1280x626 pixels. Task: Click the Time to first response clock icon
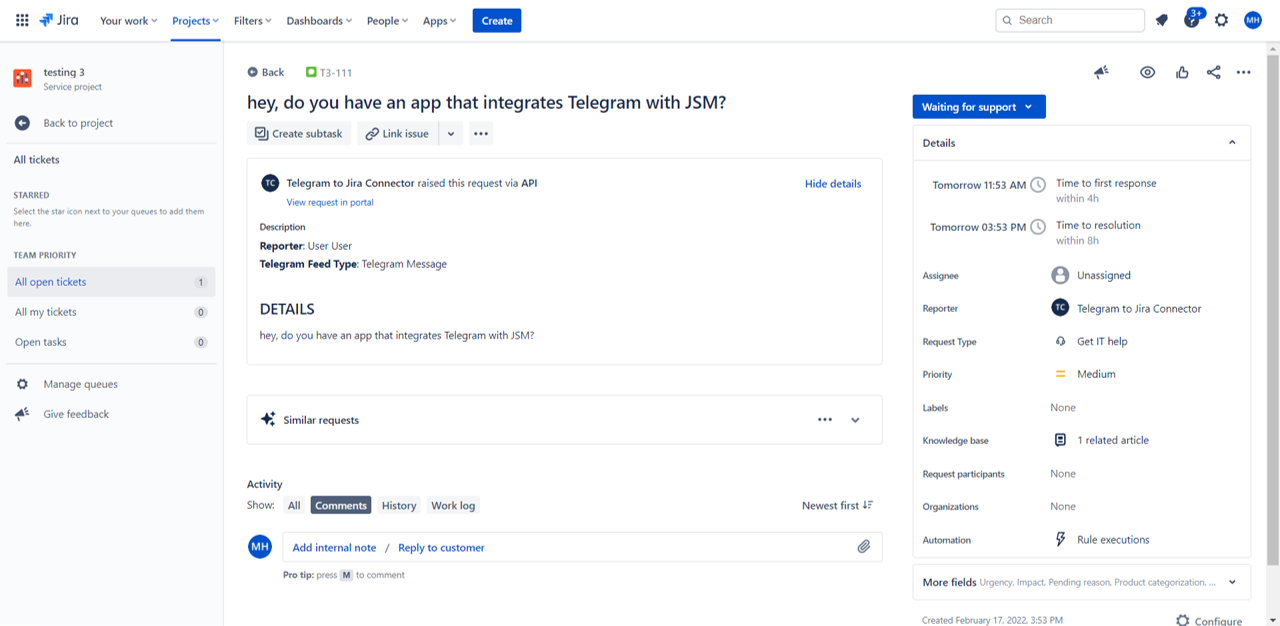coord(1038,185)
